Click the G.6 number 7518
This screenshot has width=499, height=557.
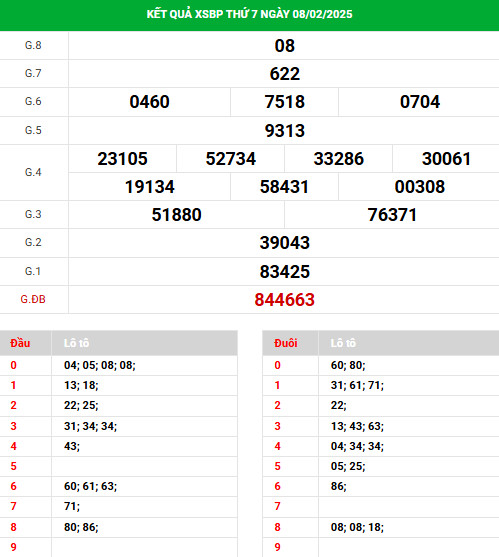[x=284, y=102]
